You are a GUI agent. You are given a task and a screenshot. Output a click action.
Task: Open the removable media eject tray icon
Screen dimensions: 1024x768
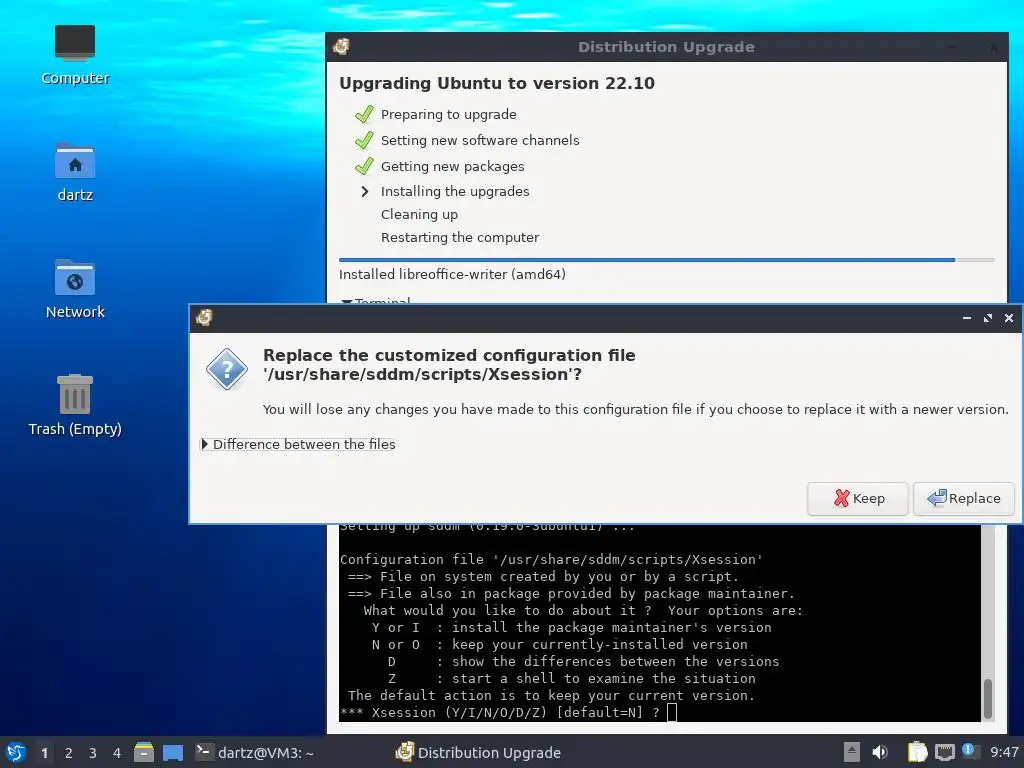click(x=852, y=752)
